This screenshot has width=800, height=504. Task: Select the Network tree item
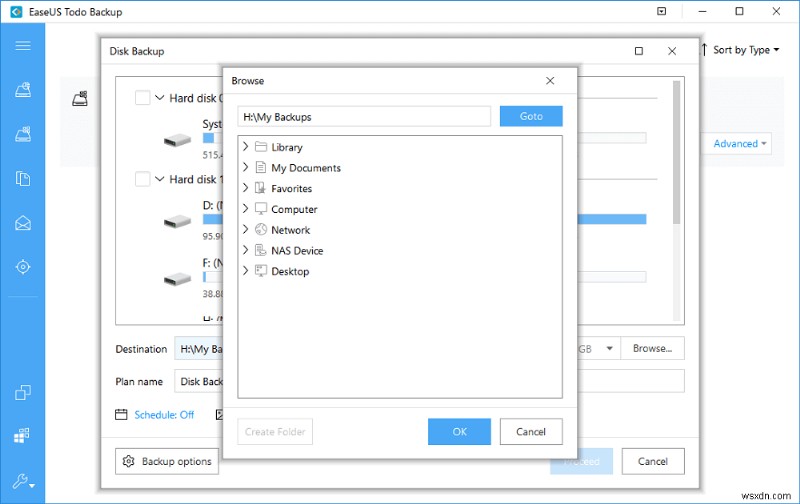click(x=290, y=230)
